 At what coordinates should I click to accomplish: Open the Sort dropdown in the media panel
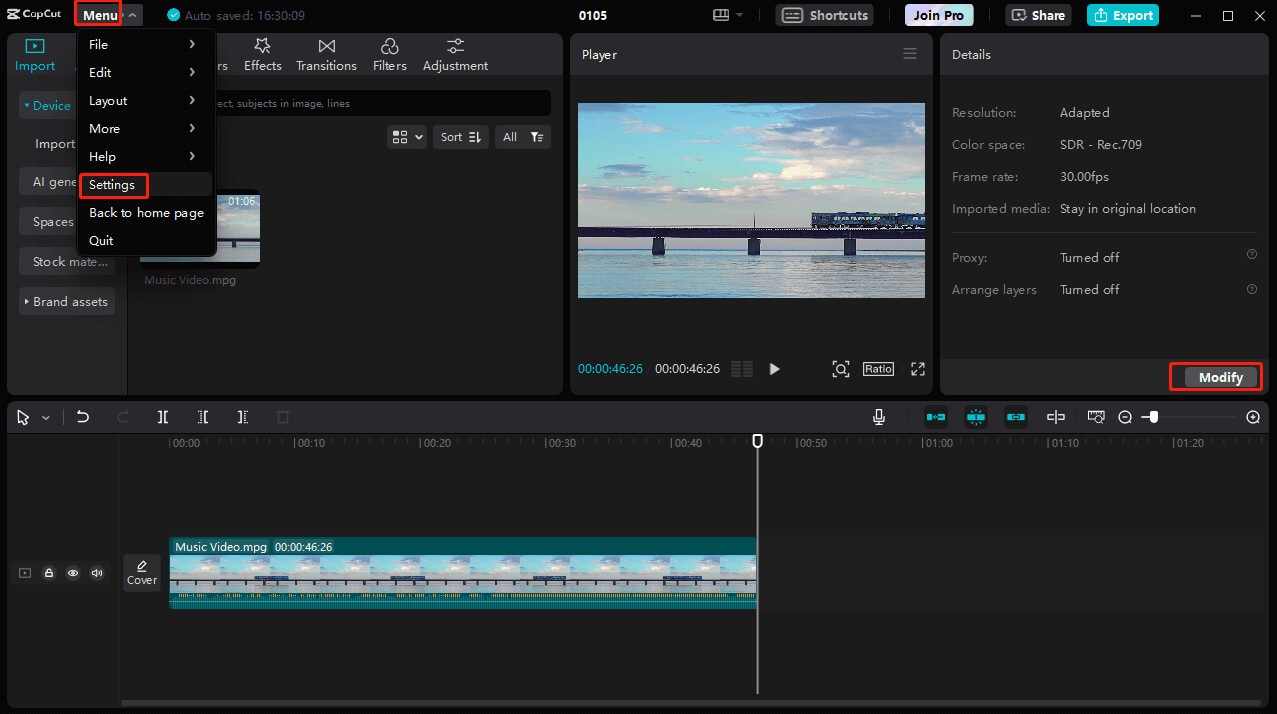(x=460, y=137)
